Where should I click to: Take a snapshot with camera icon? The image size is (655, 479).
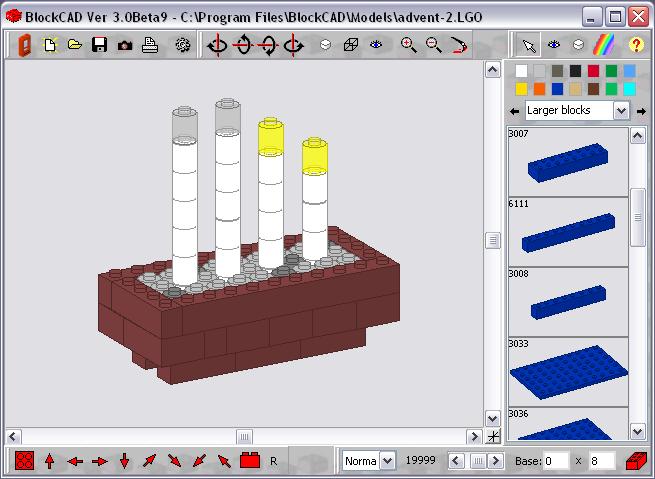pos(125,46)
